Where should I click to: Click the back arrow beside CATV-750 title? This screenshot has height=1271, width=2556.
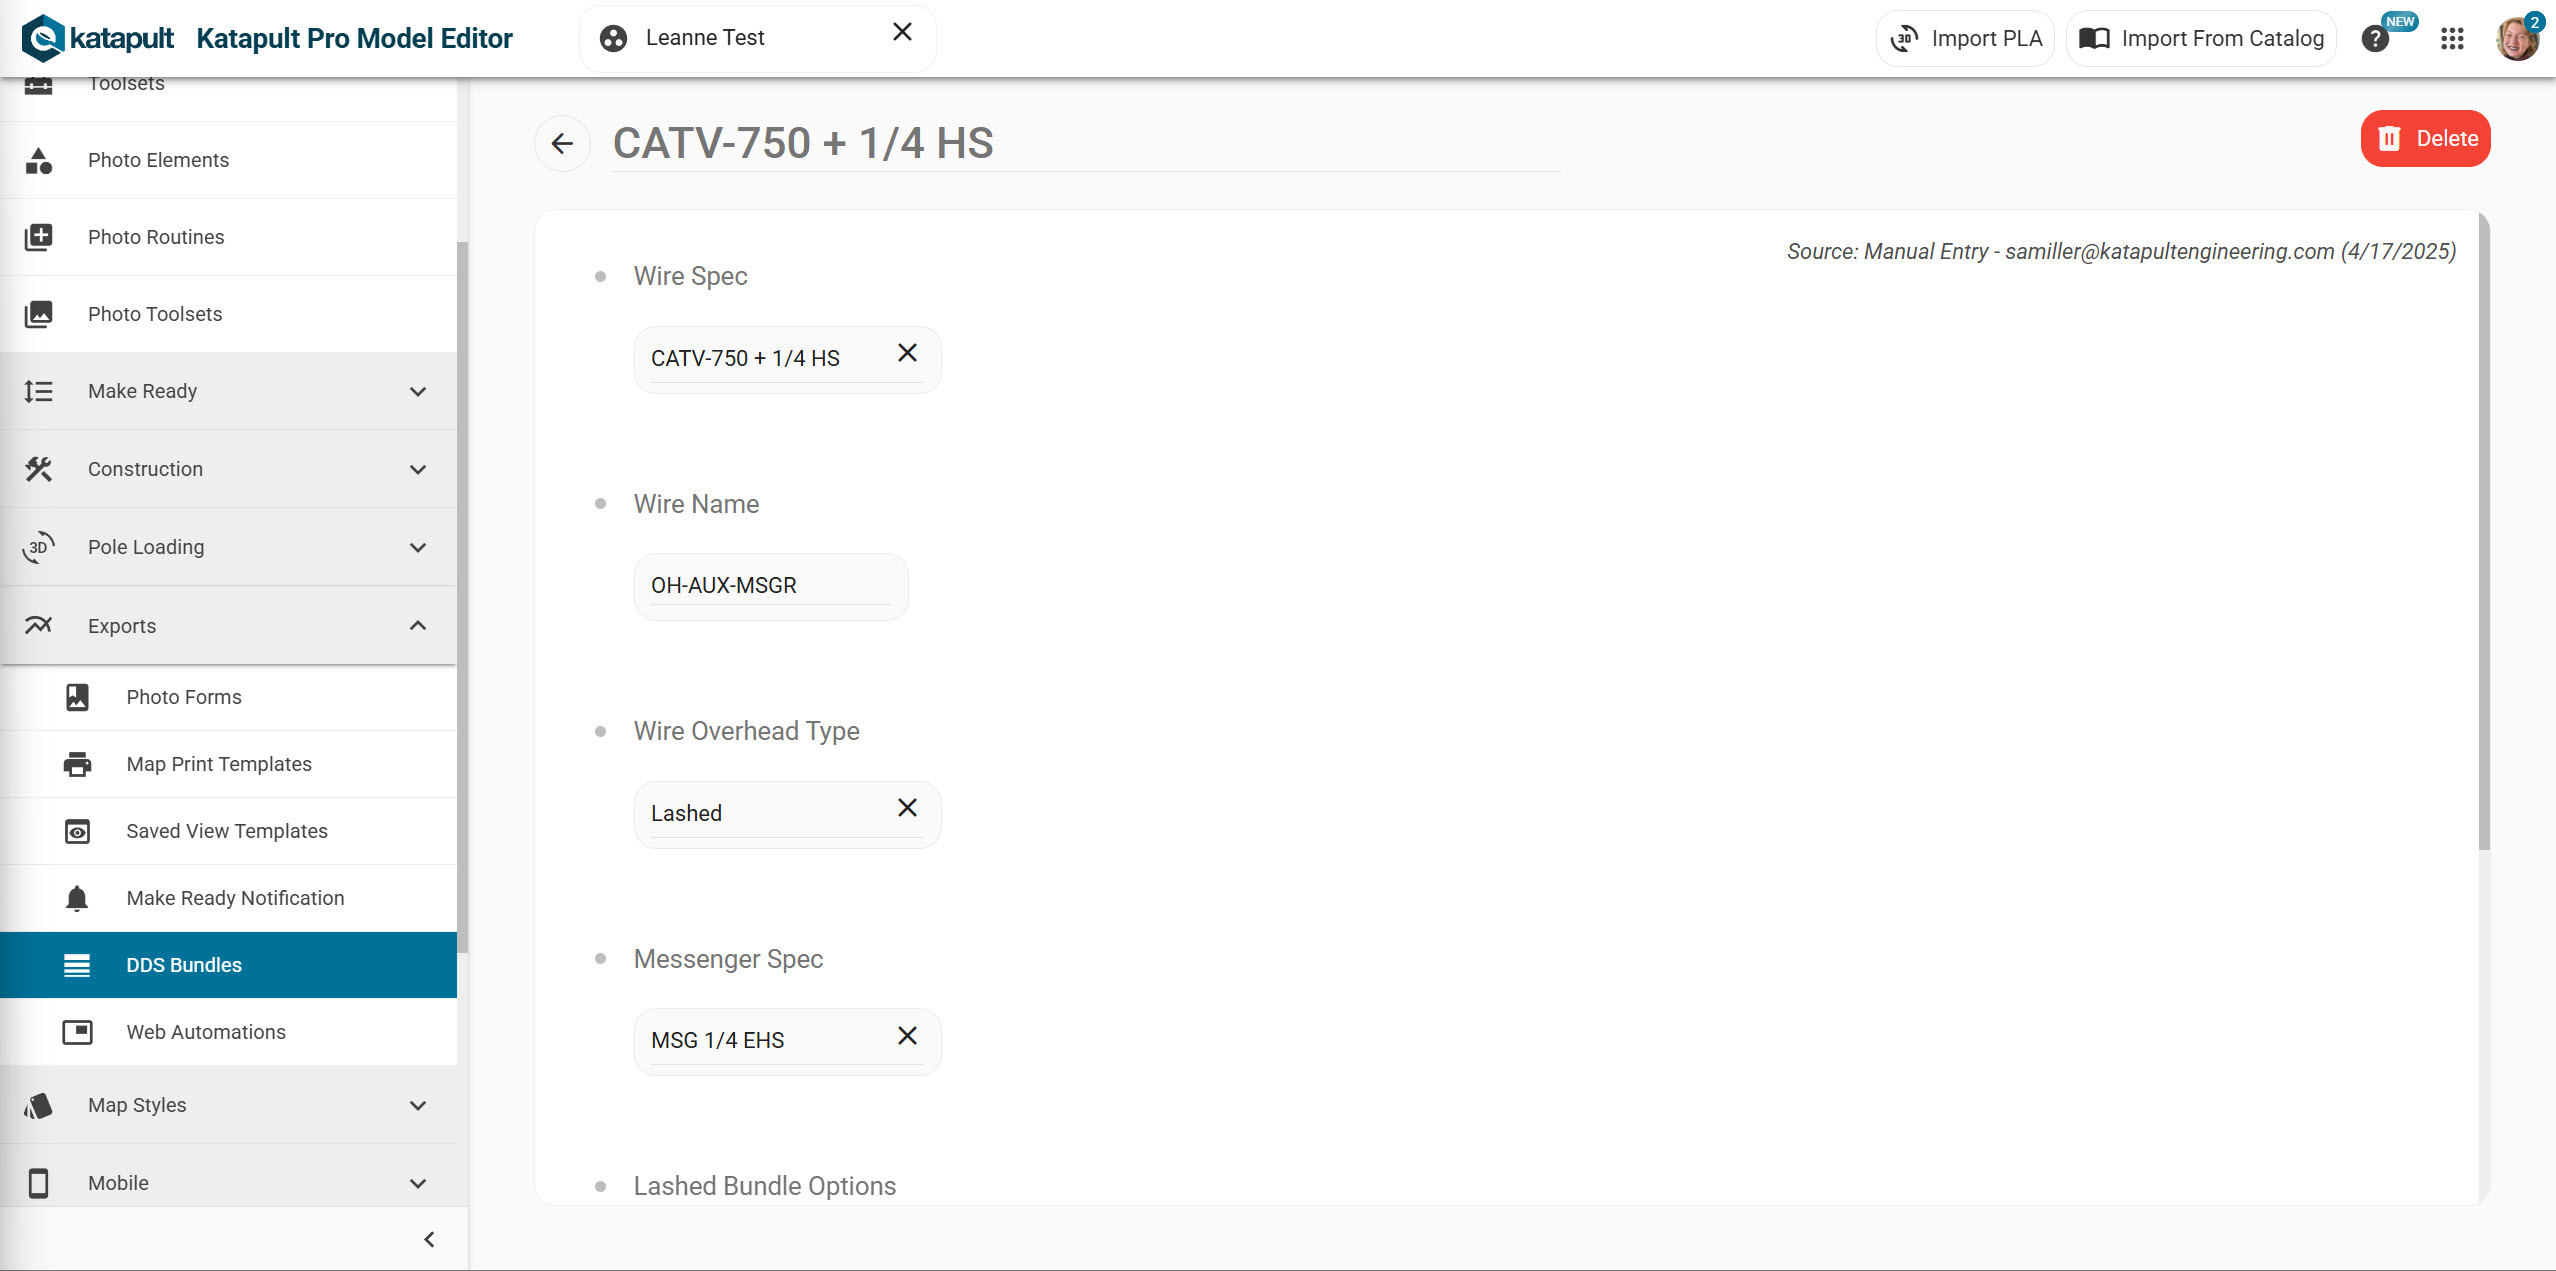click(562, 144)
